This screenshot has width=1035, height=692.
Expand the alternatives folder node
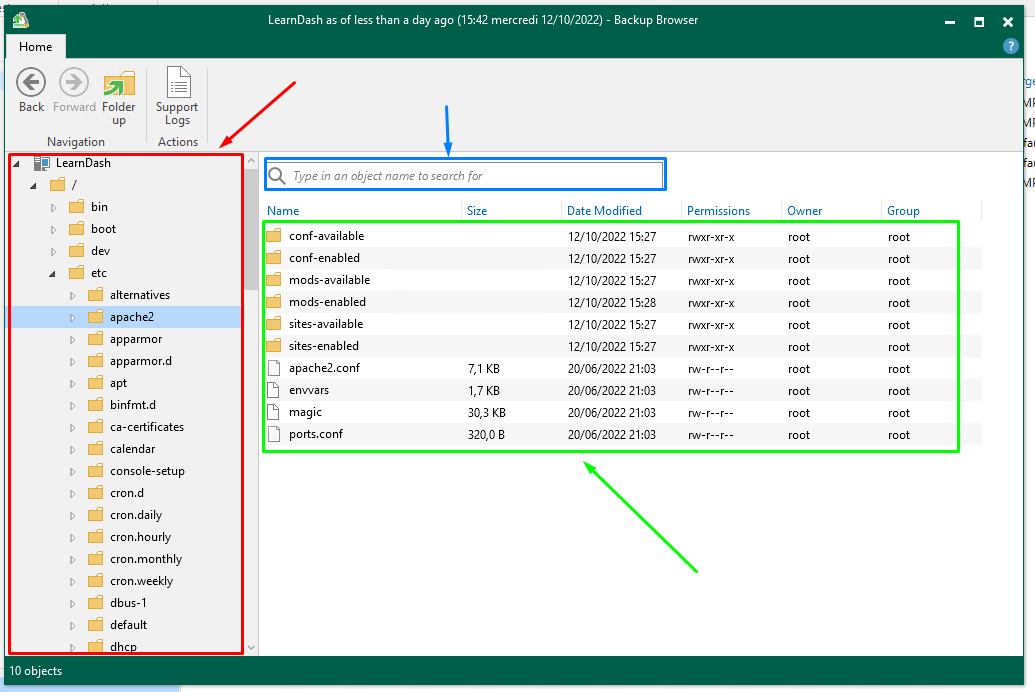pyautogui.click(x=73, y=296)
